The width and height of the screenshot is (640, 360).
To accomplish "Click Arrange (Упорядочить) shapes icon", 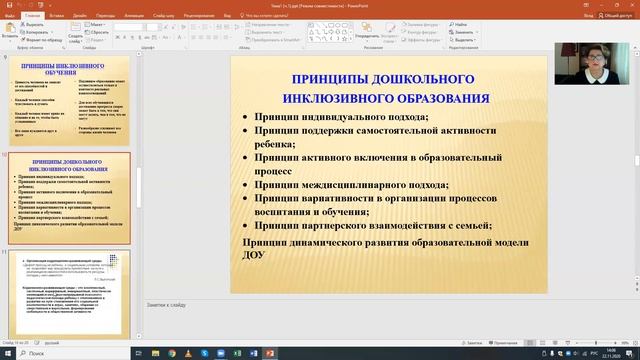I will point(367,28).
